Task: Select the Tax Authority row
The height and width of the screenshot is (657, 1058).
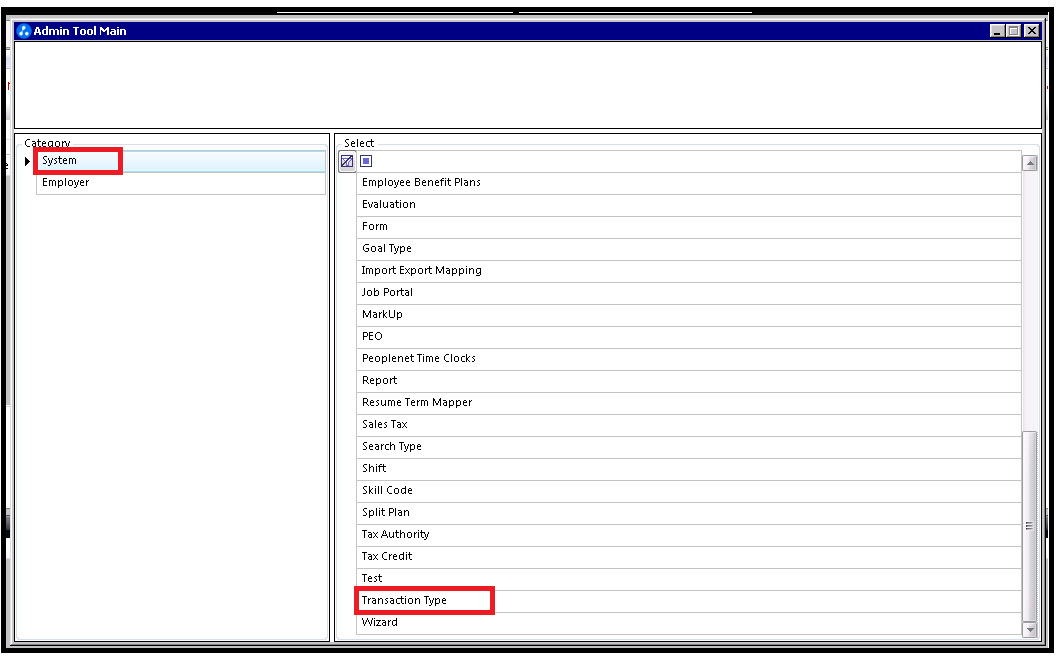Action: (395, 535)
